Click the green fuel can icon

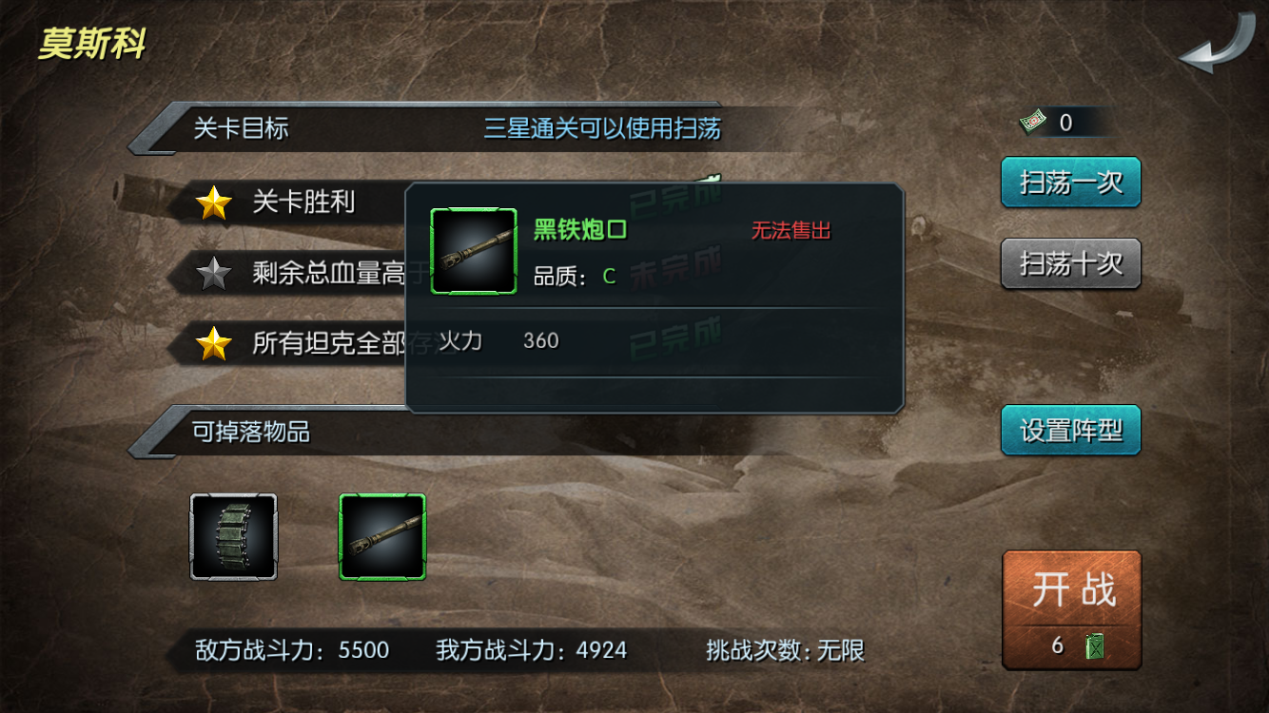tap(1096, 646)
